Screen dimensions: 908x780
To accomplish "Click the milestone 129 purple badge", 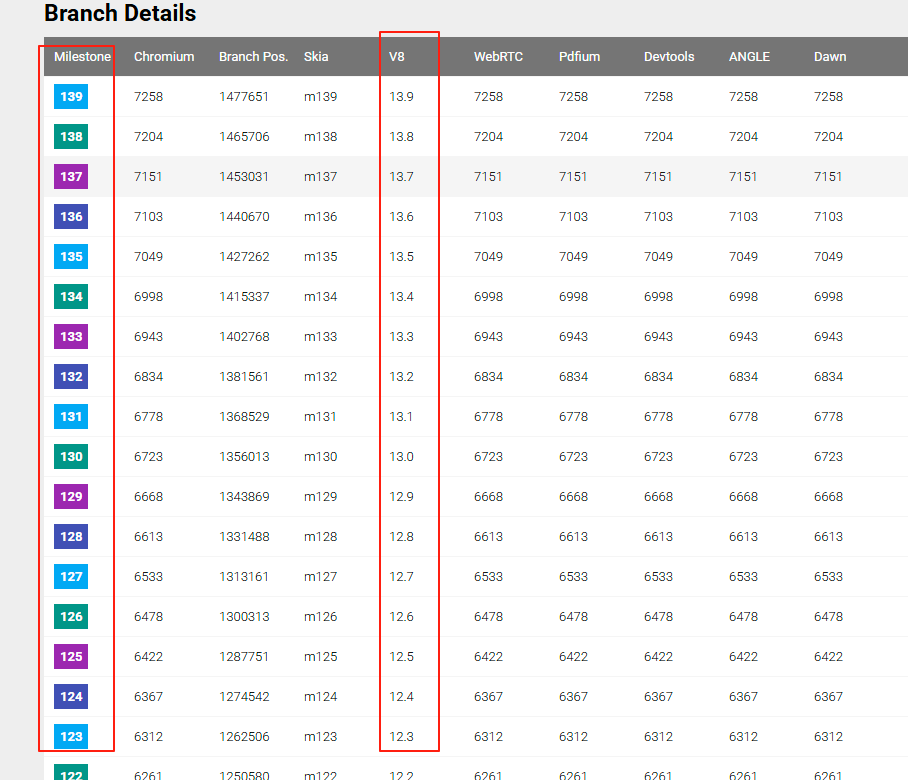I will pos(71,497).
